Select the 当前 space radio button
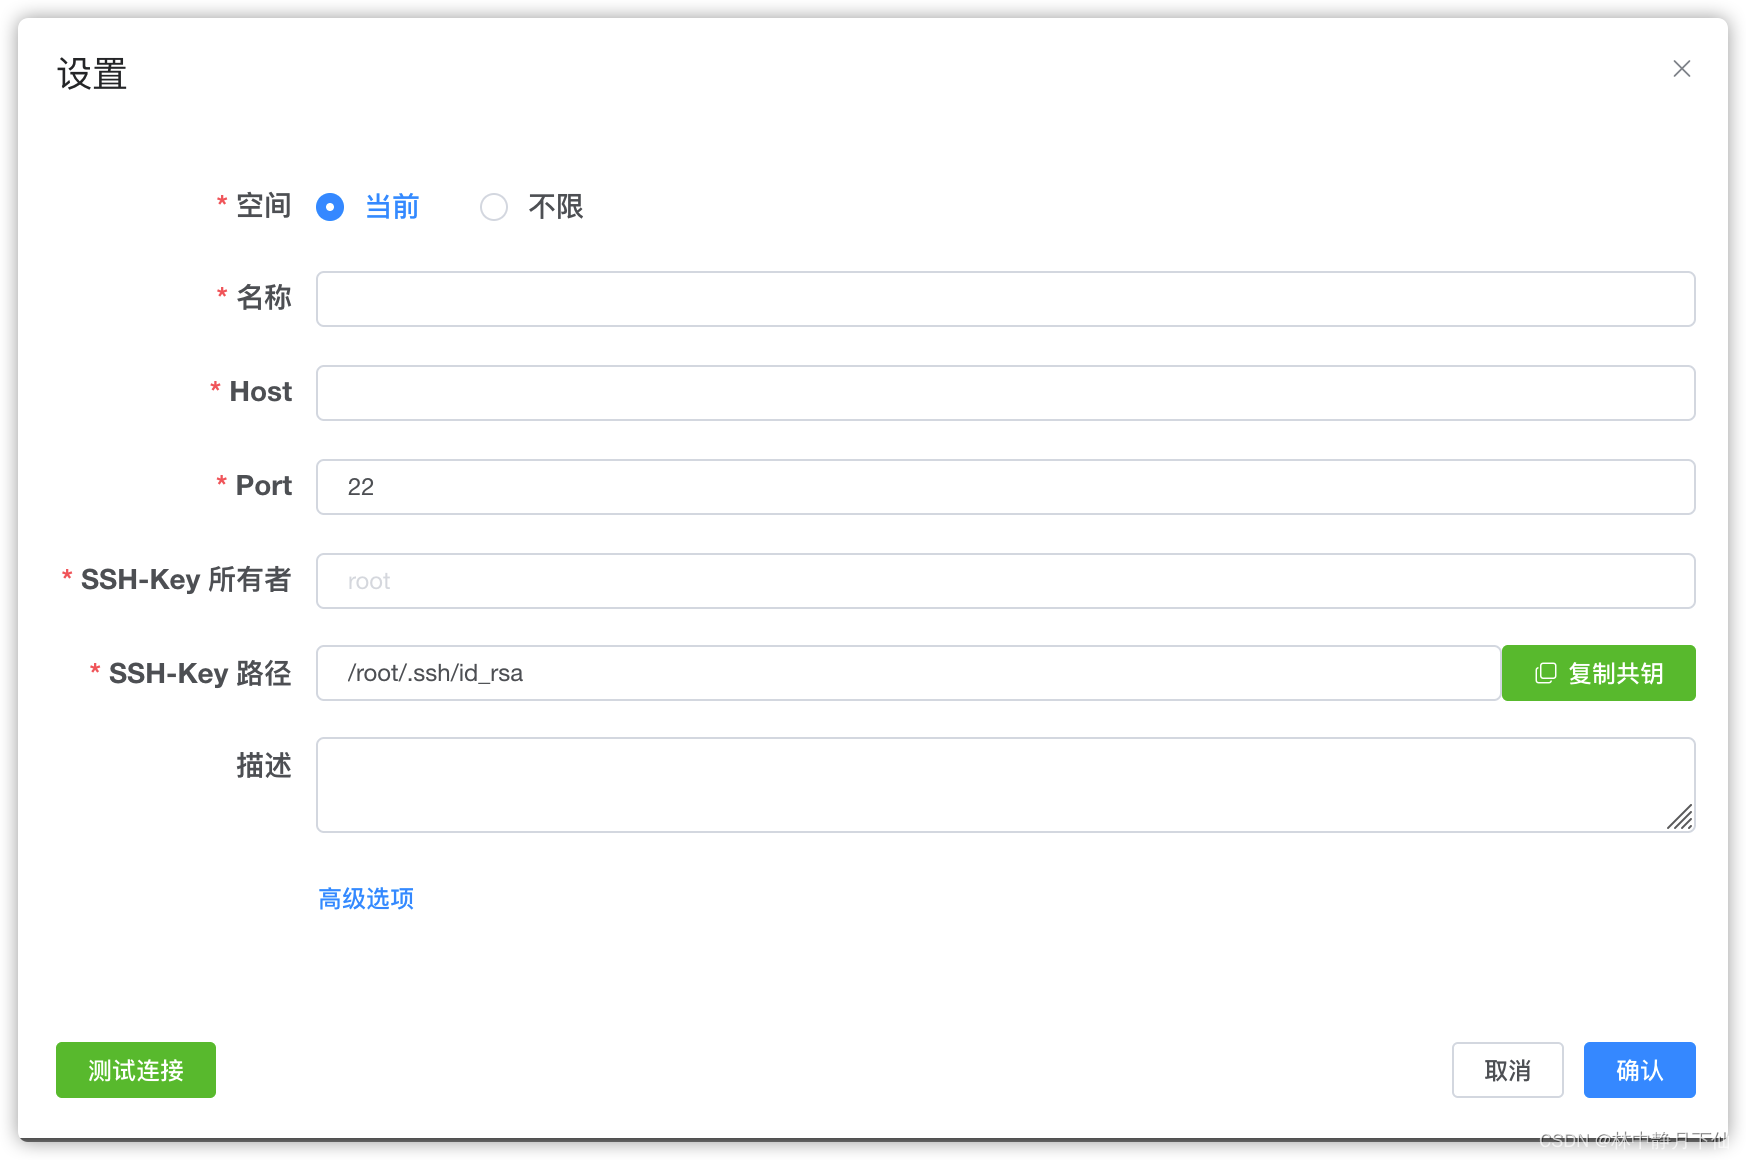This screenshot has width=1746, height=1160. (330, 207)
